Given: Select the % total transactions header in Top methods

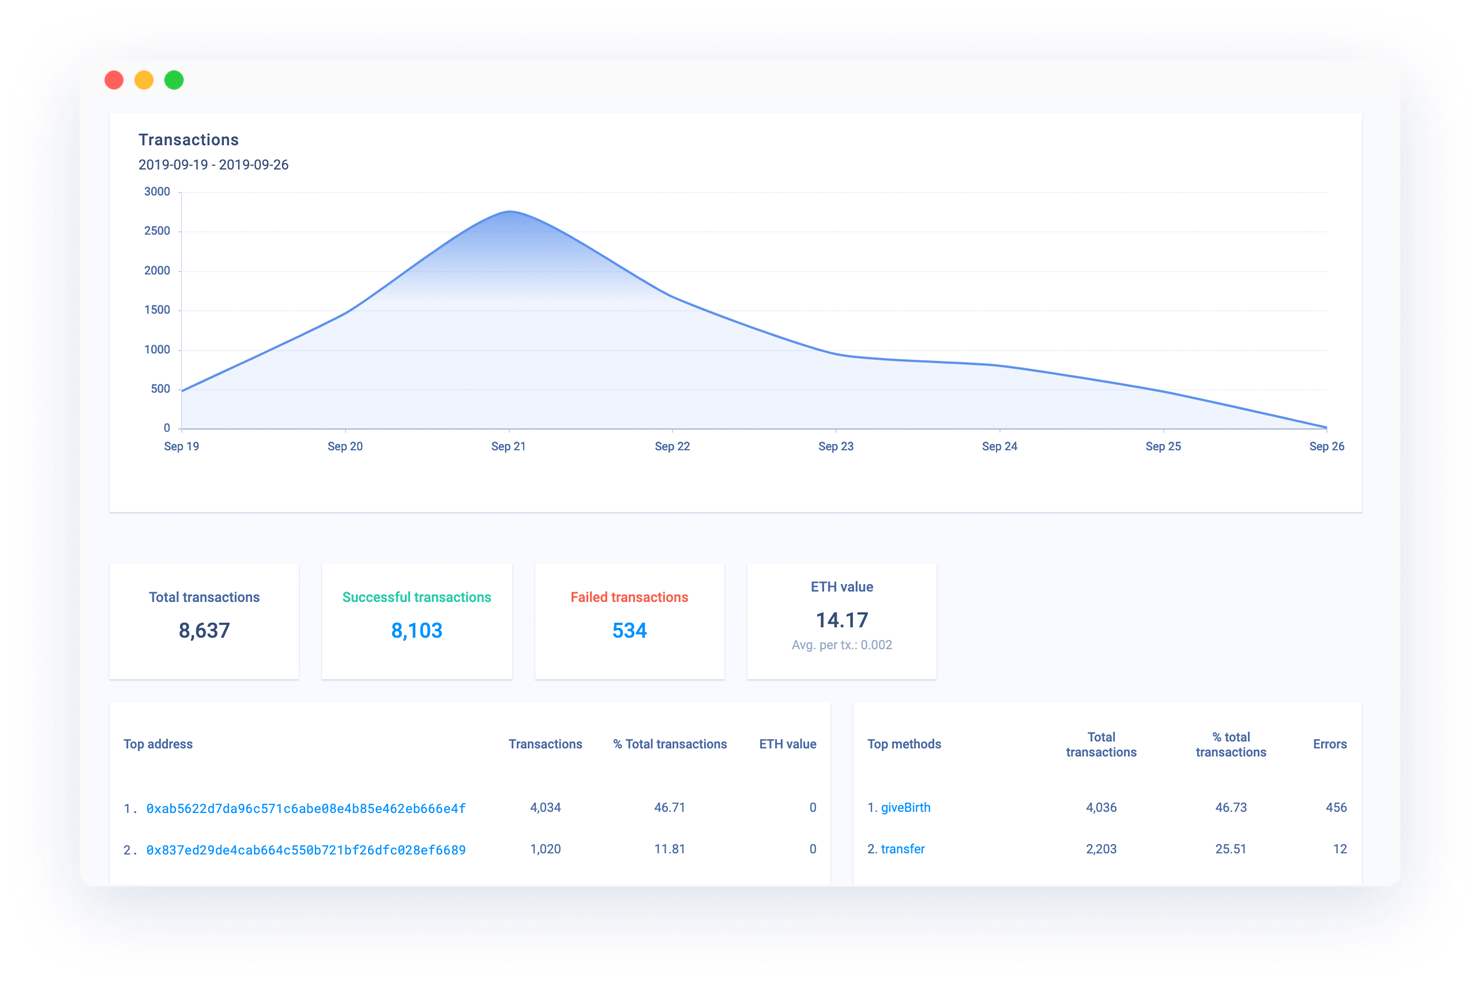Looking at the screenshot, I should point(1232,744).
